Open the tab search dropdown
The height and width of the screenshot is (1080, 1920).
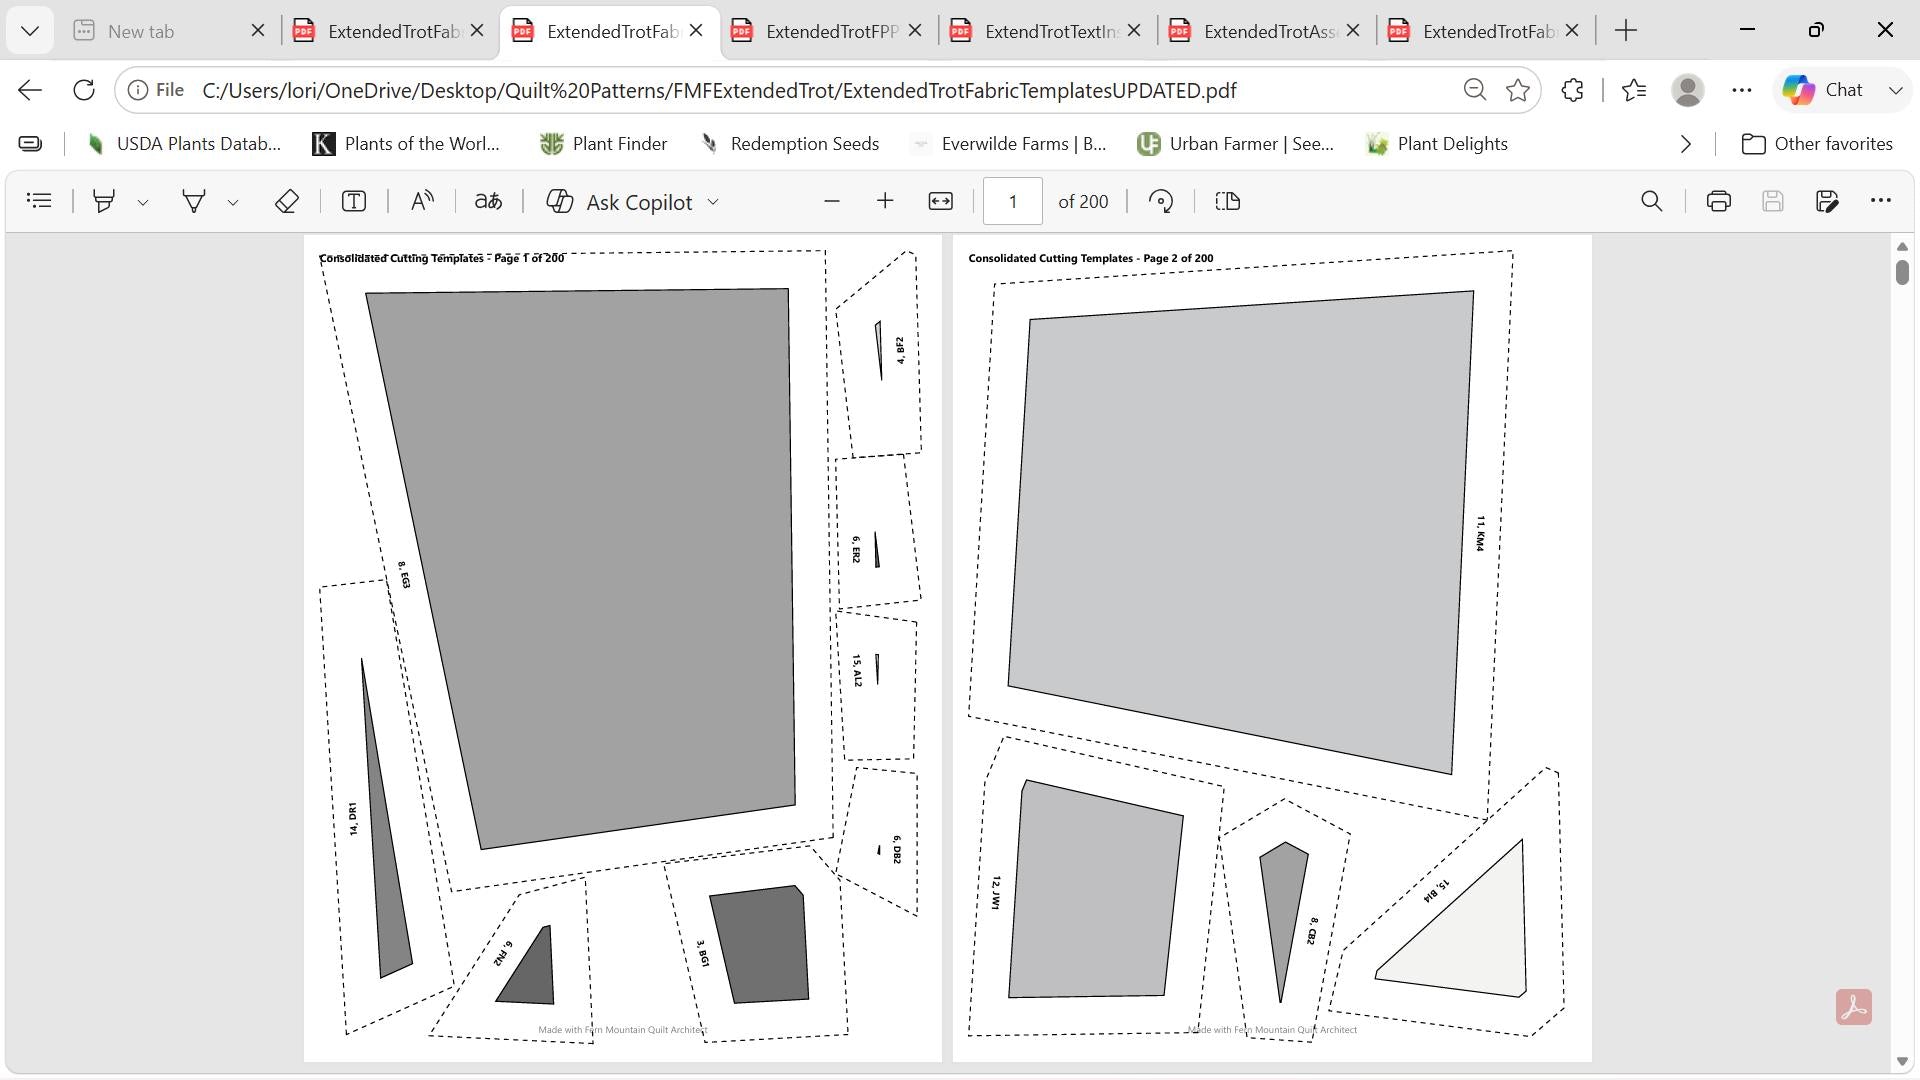tap(30, 31)
